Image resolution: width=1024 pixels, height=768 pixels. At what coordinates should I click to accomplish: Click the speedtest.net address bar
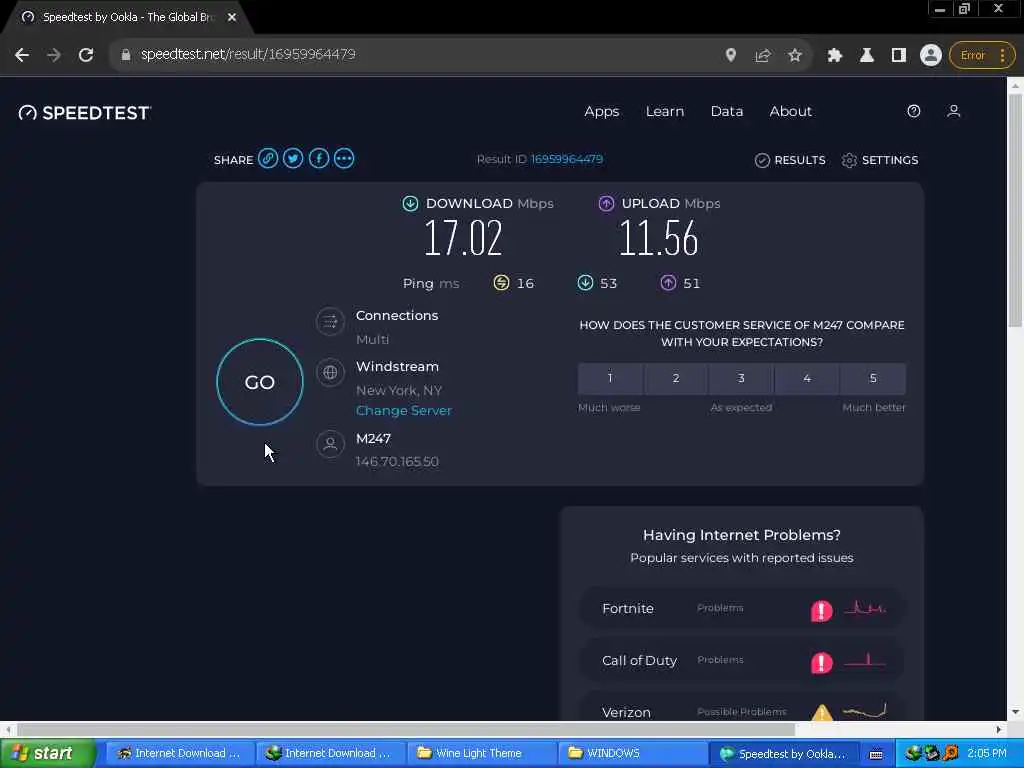(x=418, y=55)
